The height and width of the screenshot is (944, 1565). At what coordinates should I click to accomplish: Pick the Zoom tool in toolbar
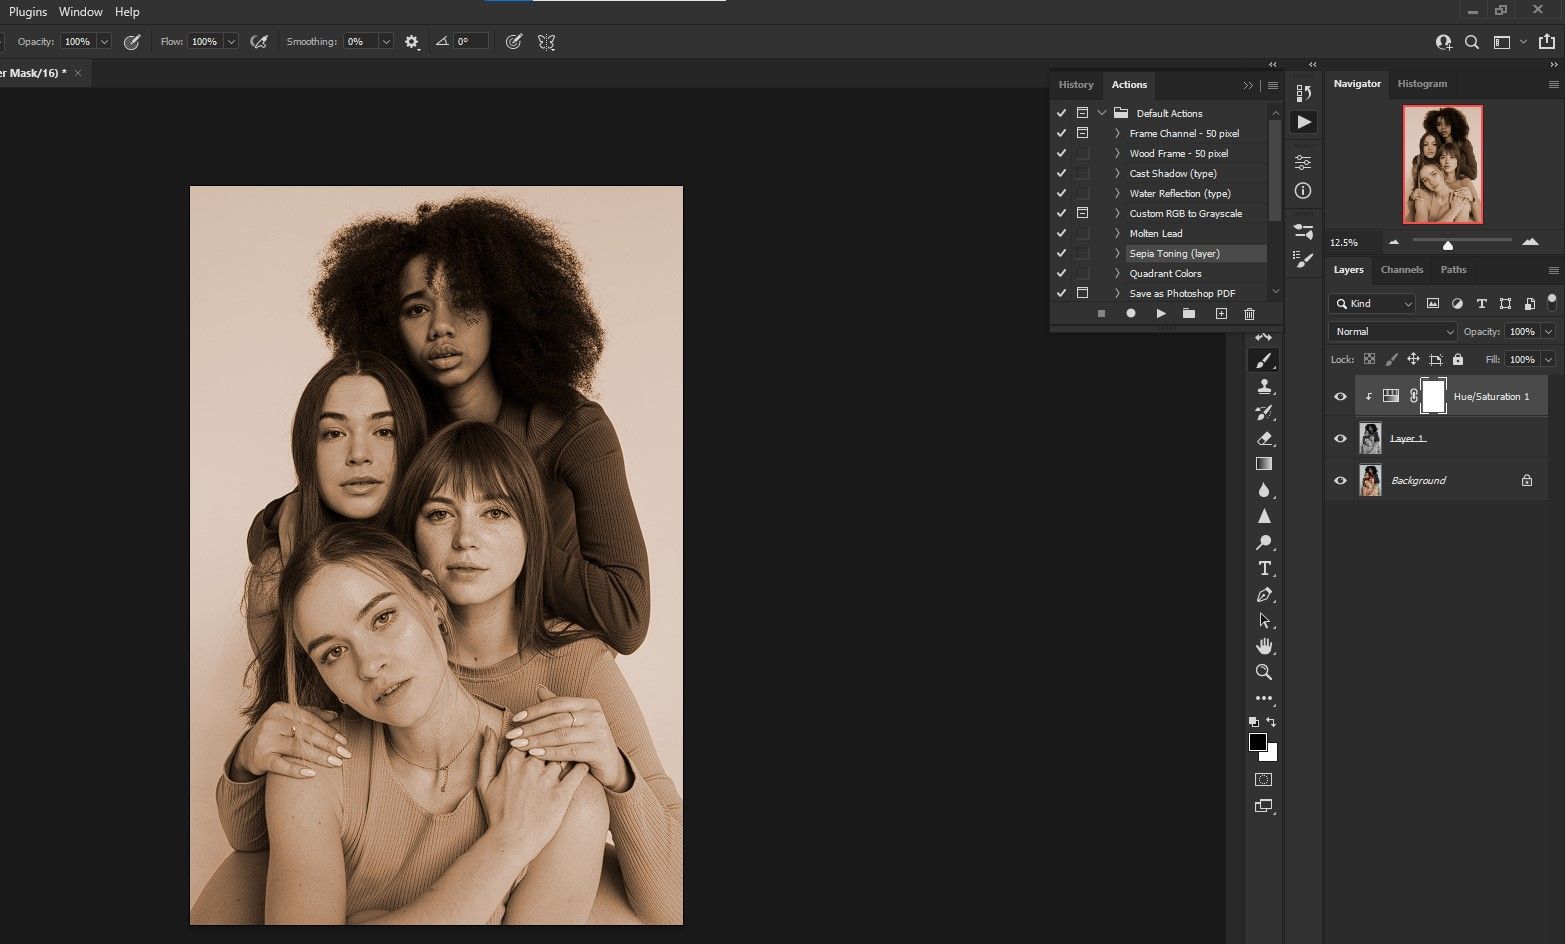[1264, 672]
